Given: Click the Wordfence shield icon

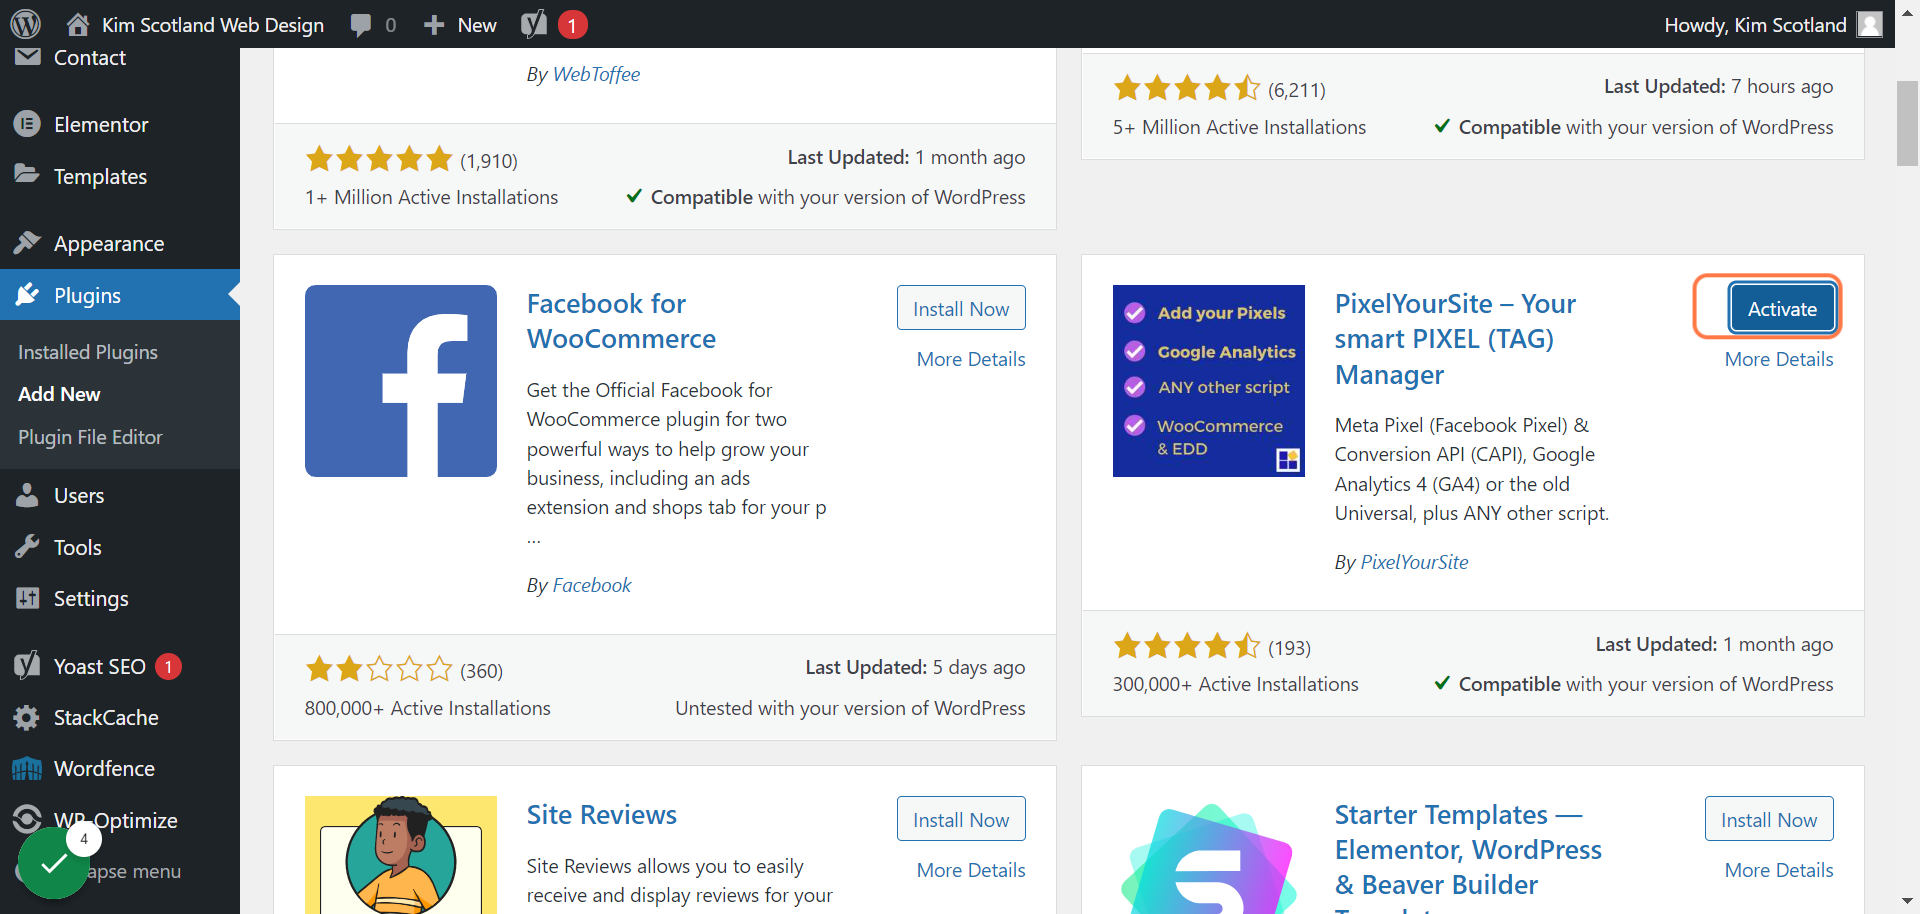Looking at the screenshot, I should point(27,768).
